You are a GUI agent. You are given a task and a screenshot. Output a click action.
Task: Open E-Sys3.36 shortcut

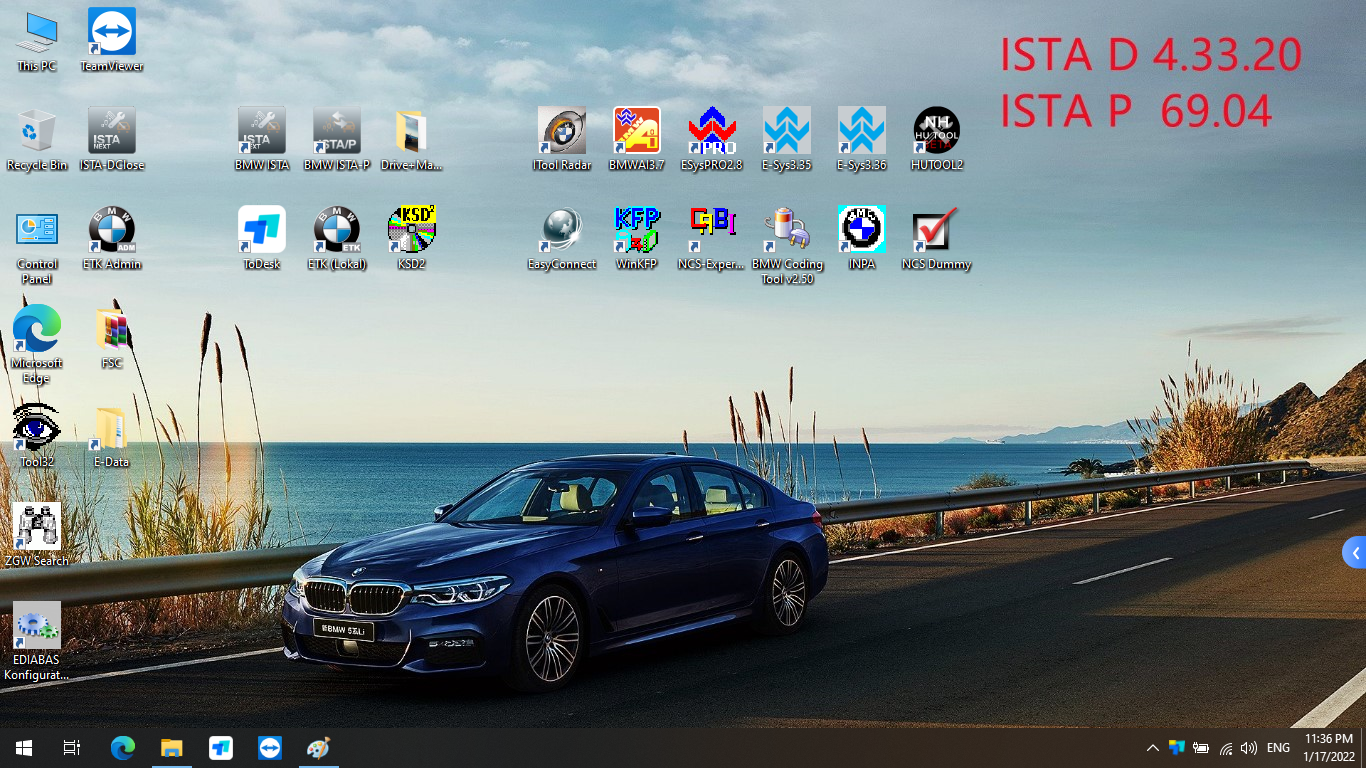pos(862,139)
